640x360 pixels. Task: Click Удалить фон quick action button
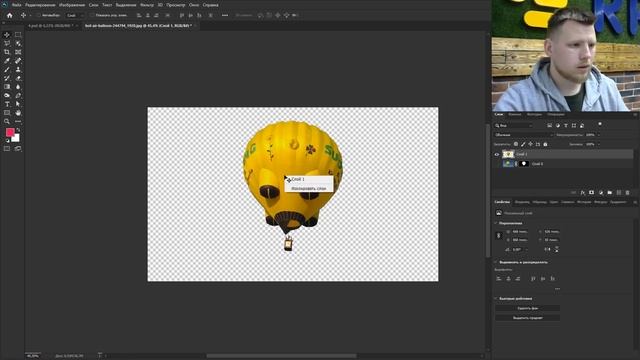pyautogui.click(x=527, y=308)
